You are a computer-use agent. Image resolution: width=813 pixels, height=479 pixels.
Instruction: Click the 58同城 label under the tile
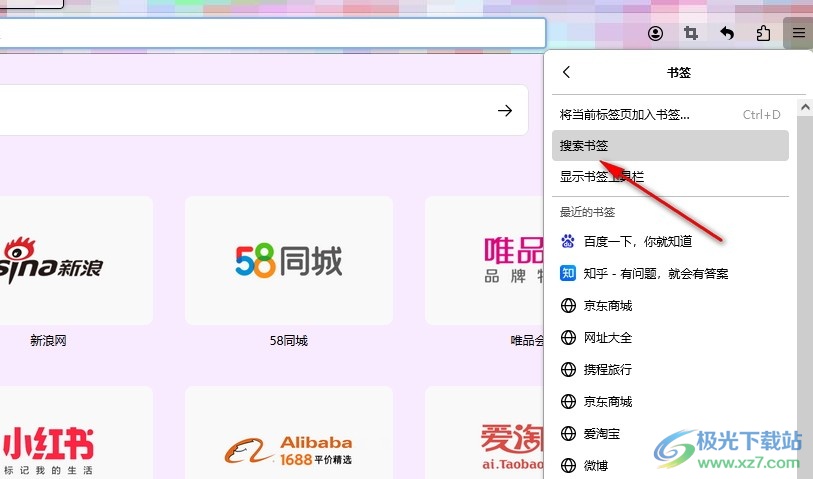click(x=289, y=341)
